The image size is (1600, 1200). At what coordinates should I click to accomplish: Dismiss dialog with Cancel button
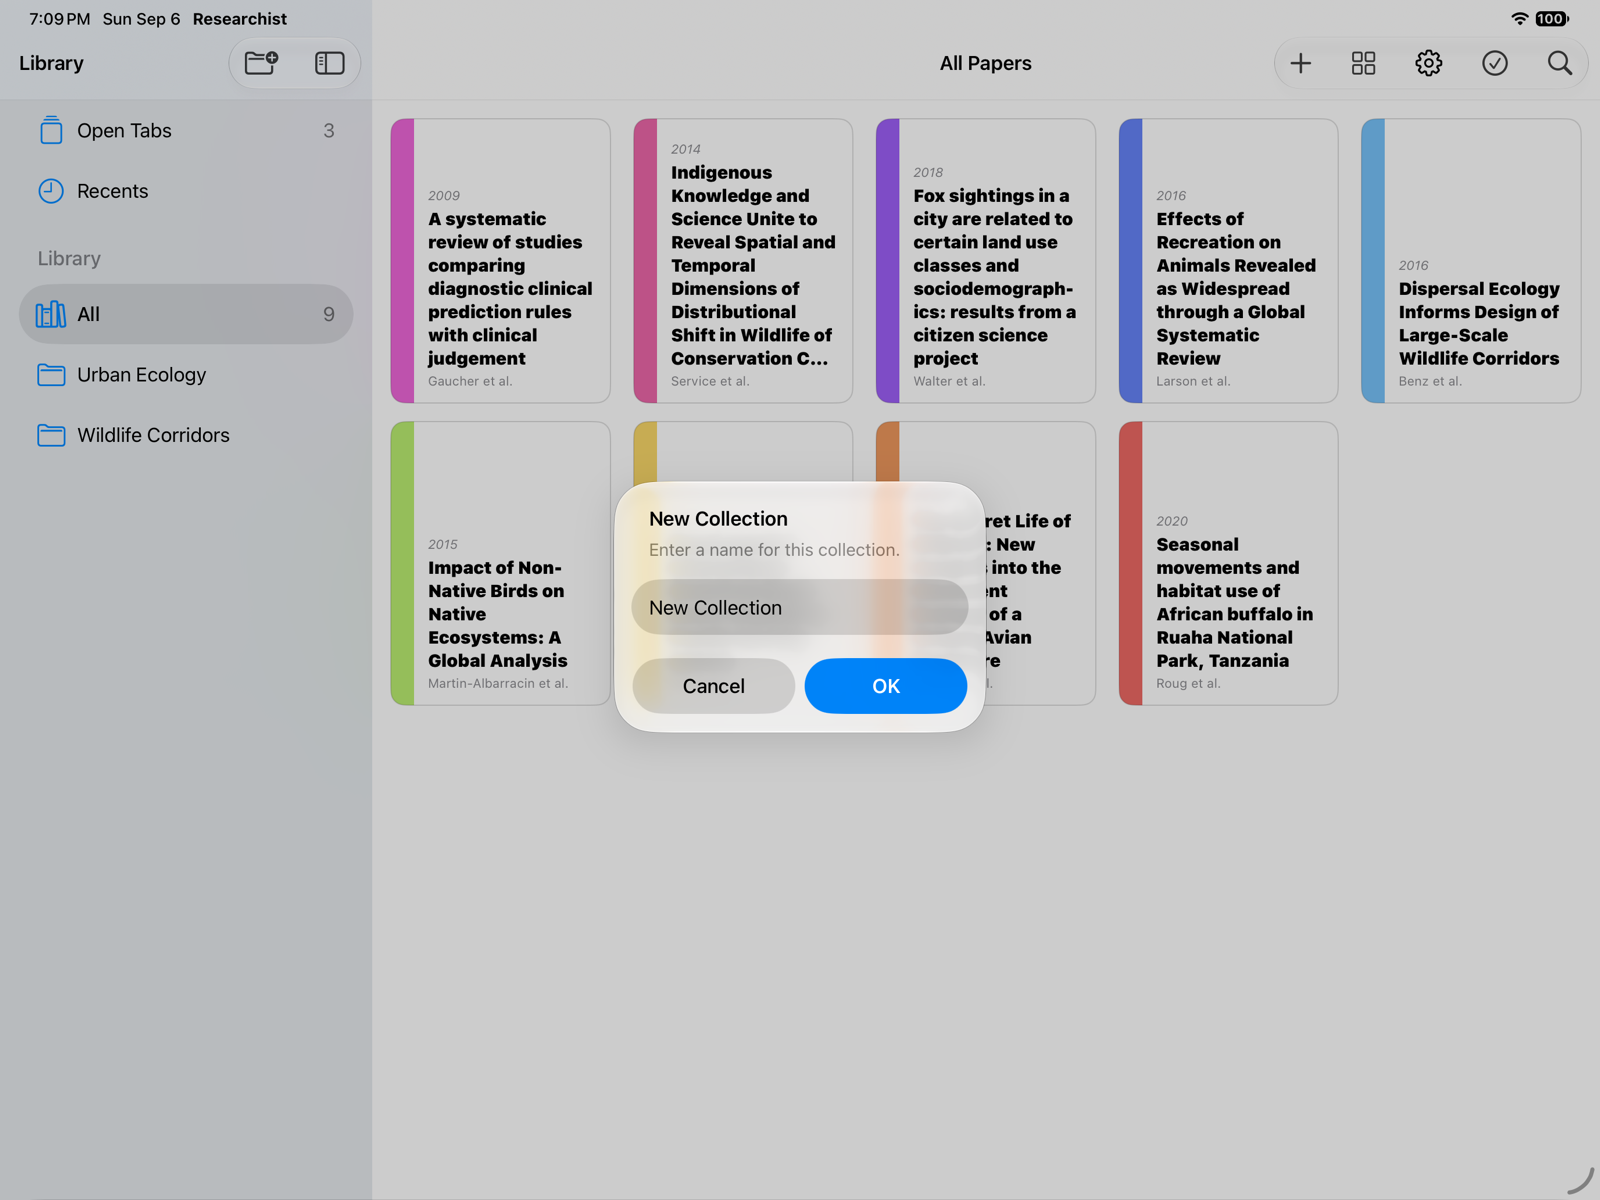[714, 686]
